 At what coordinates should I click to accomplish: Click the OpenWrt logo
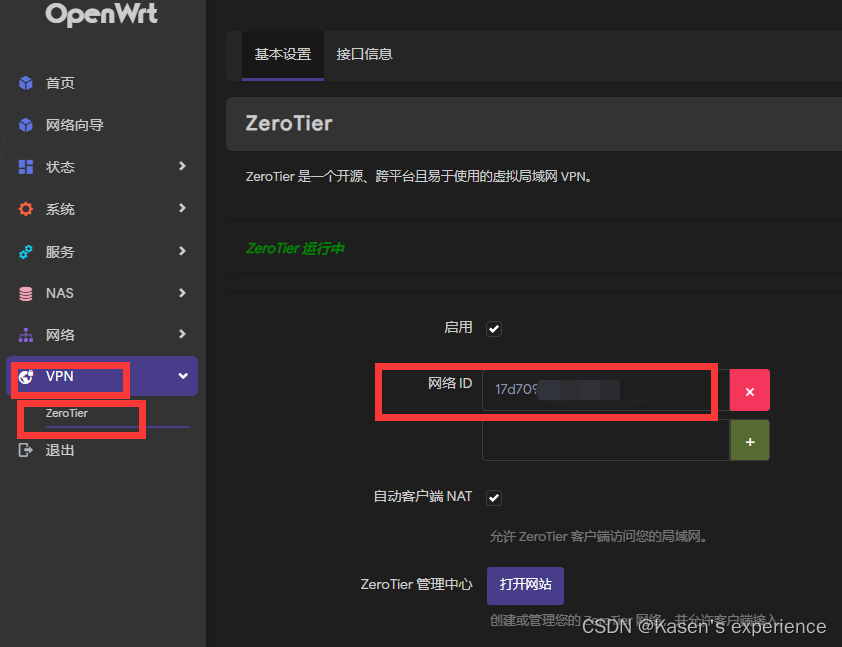click(x=101, y=14)
